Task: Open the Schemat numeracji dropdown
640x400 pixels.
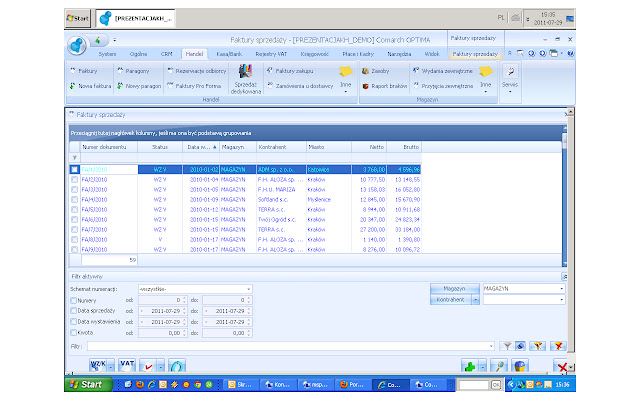Action: point(248,289)
